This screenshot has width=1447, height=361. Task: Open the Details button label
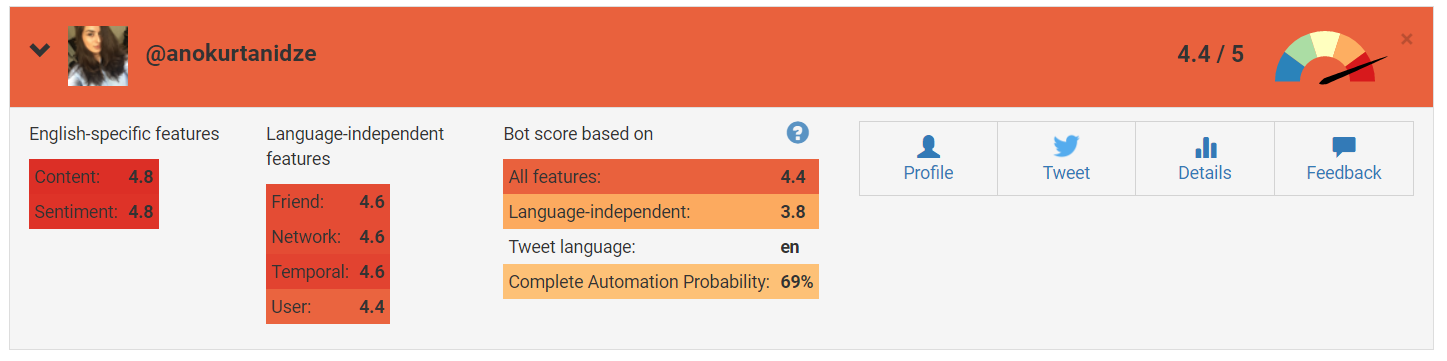1205,173
